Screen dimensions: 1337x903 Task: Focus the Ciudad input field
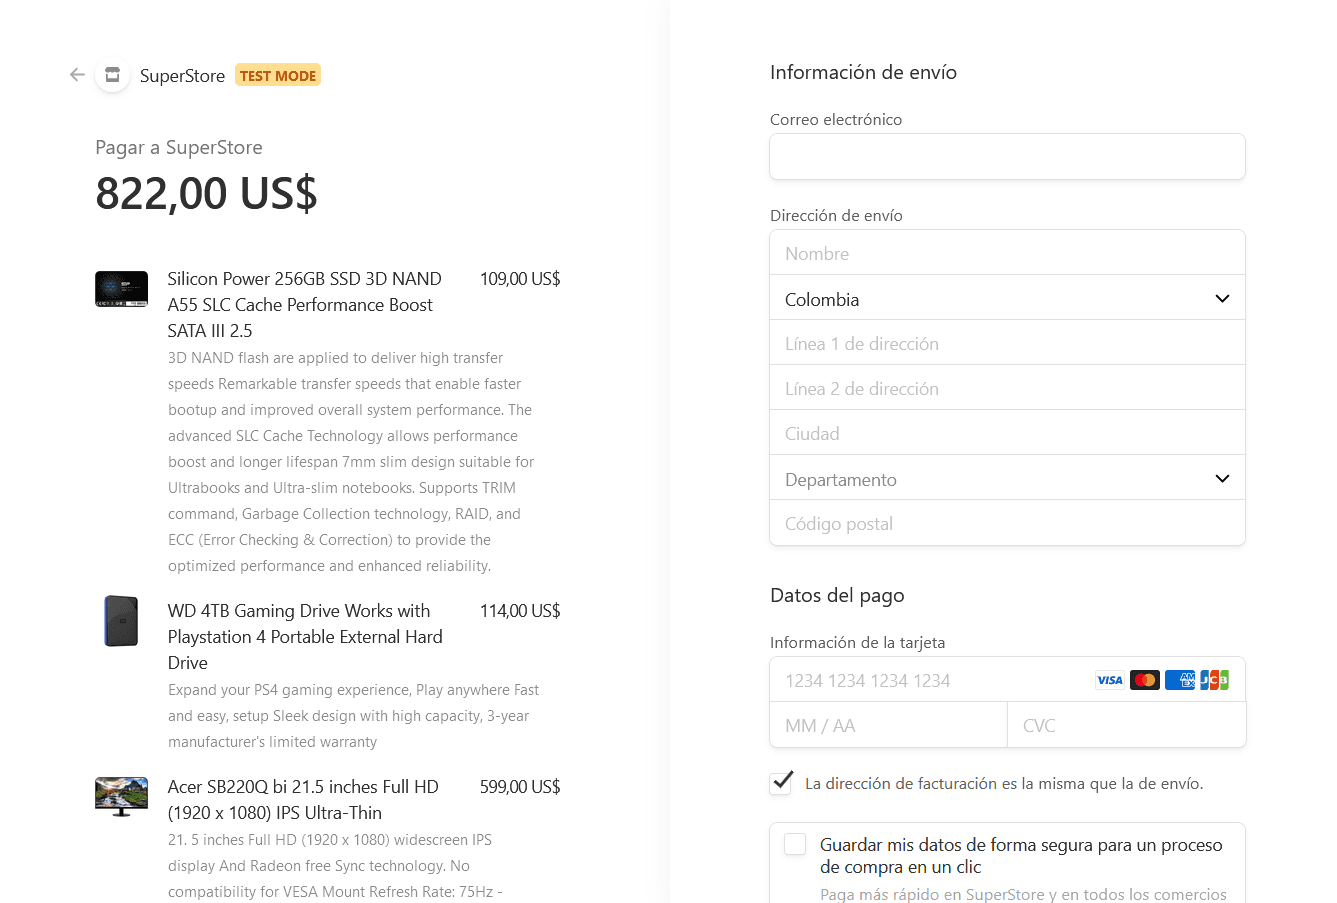tap(1007, 433)
